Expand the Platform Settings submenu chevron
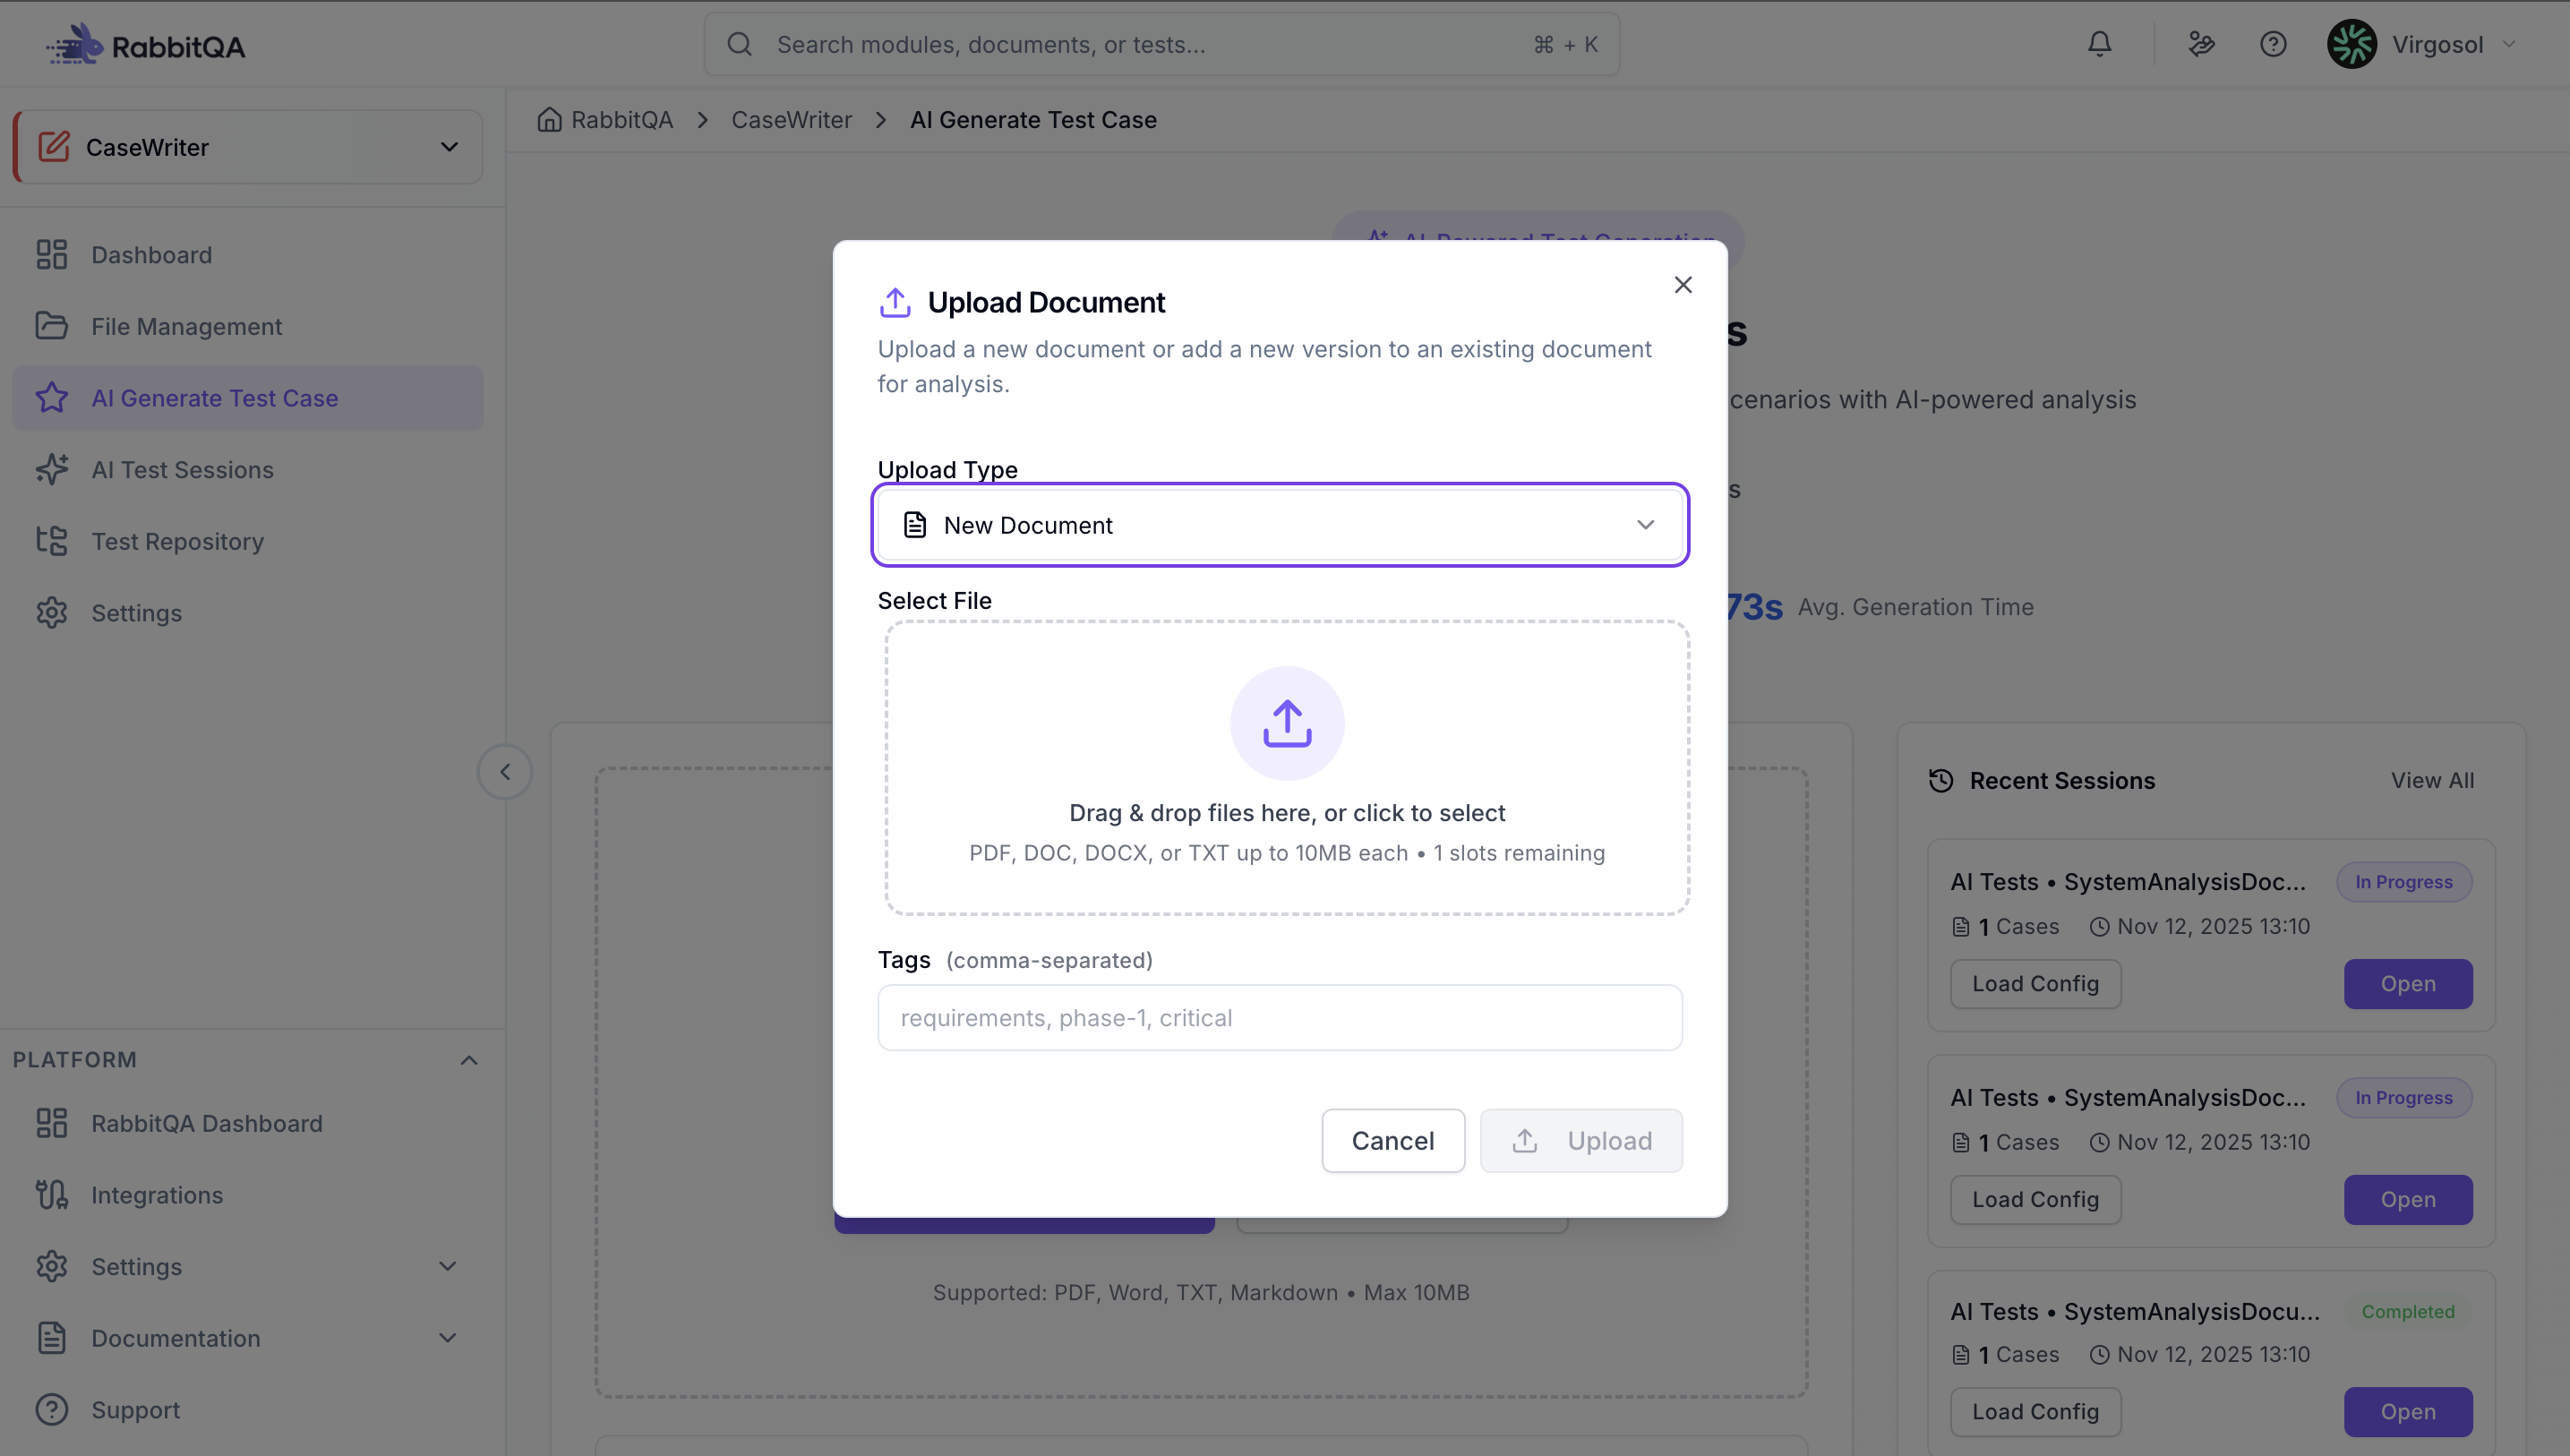 448,1267
